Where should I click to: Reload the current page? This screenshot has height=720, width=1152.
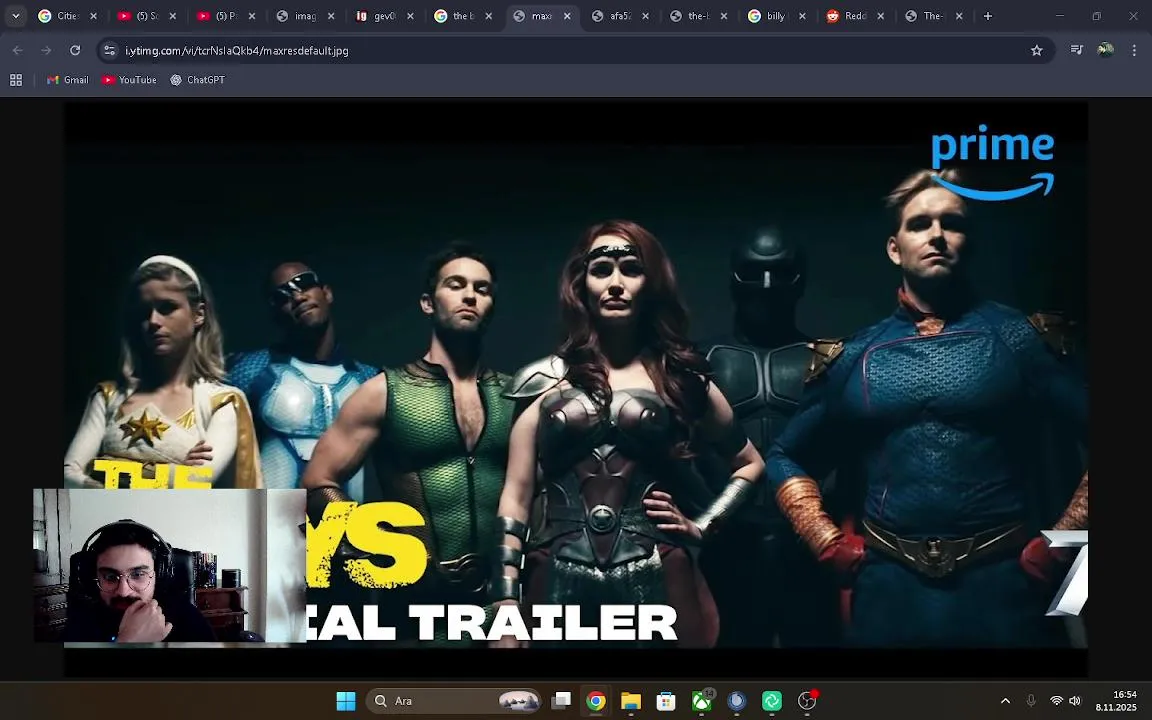pos(75,50)
